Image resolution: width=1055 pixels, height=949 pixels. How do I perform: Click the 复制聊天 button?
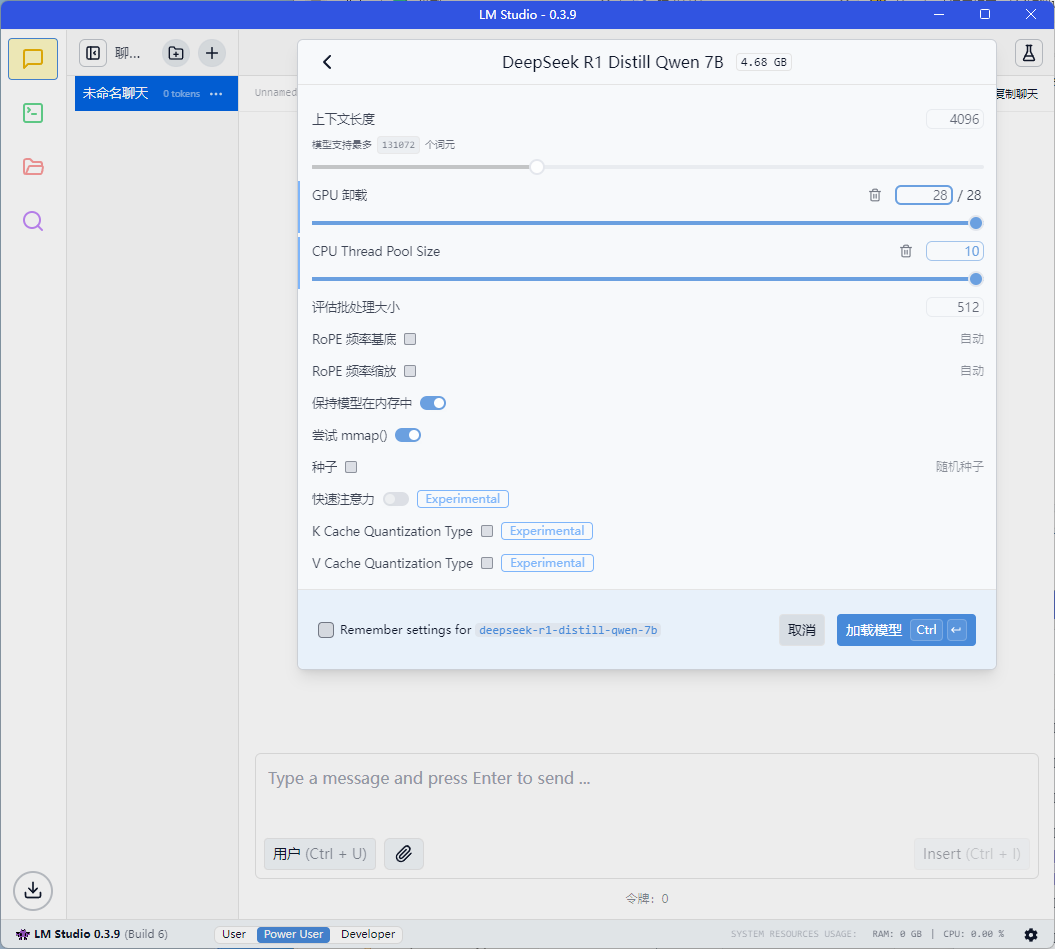(x=1017, y=94)
